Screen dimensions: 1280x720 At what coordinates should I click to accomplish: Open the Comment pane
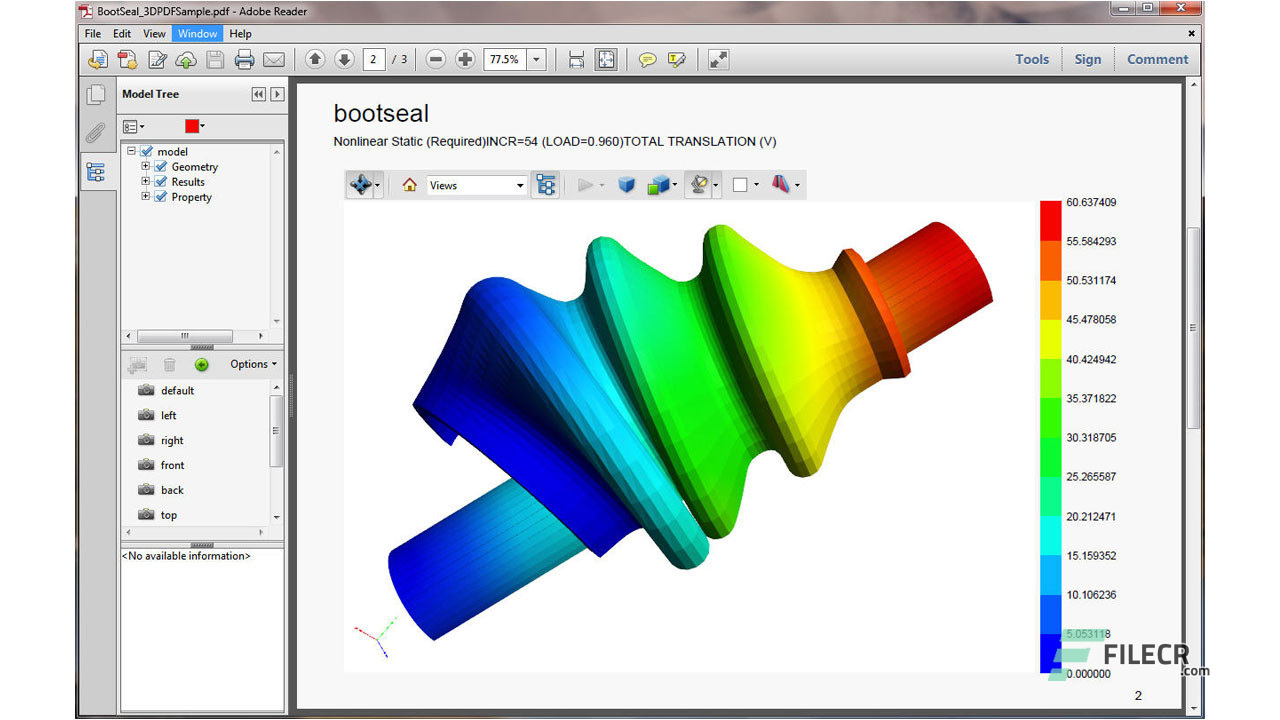1157,59
